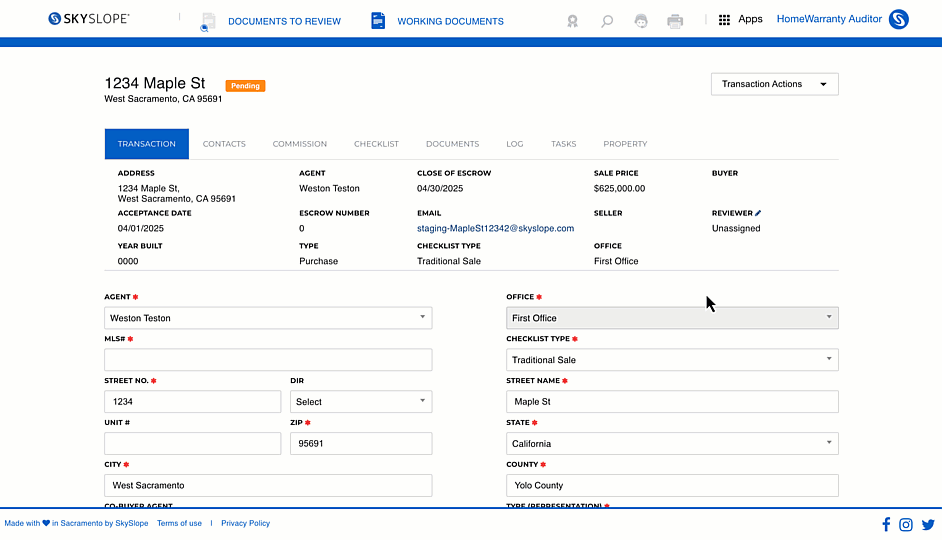Click into the MLS# input field
Screen dimensions: 942x540
(268, 360)
